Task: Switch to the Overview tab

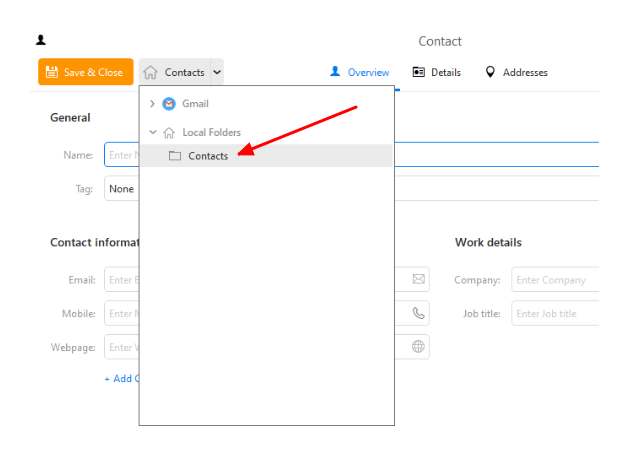Action: tap(360, 72)
